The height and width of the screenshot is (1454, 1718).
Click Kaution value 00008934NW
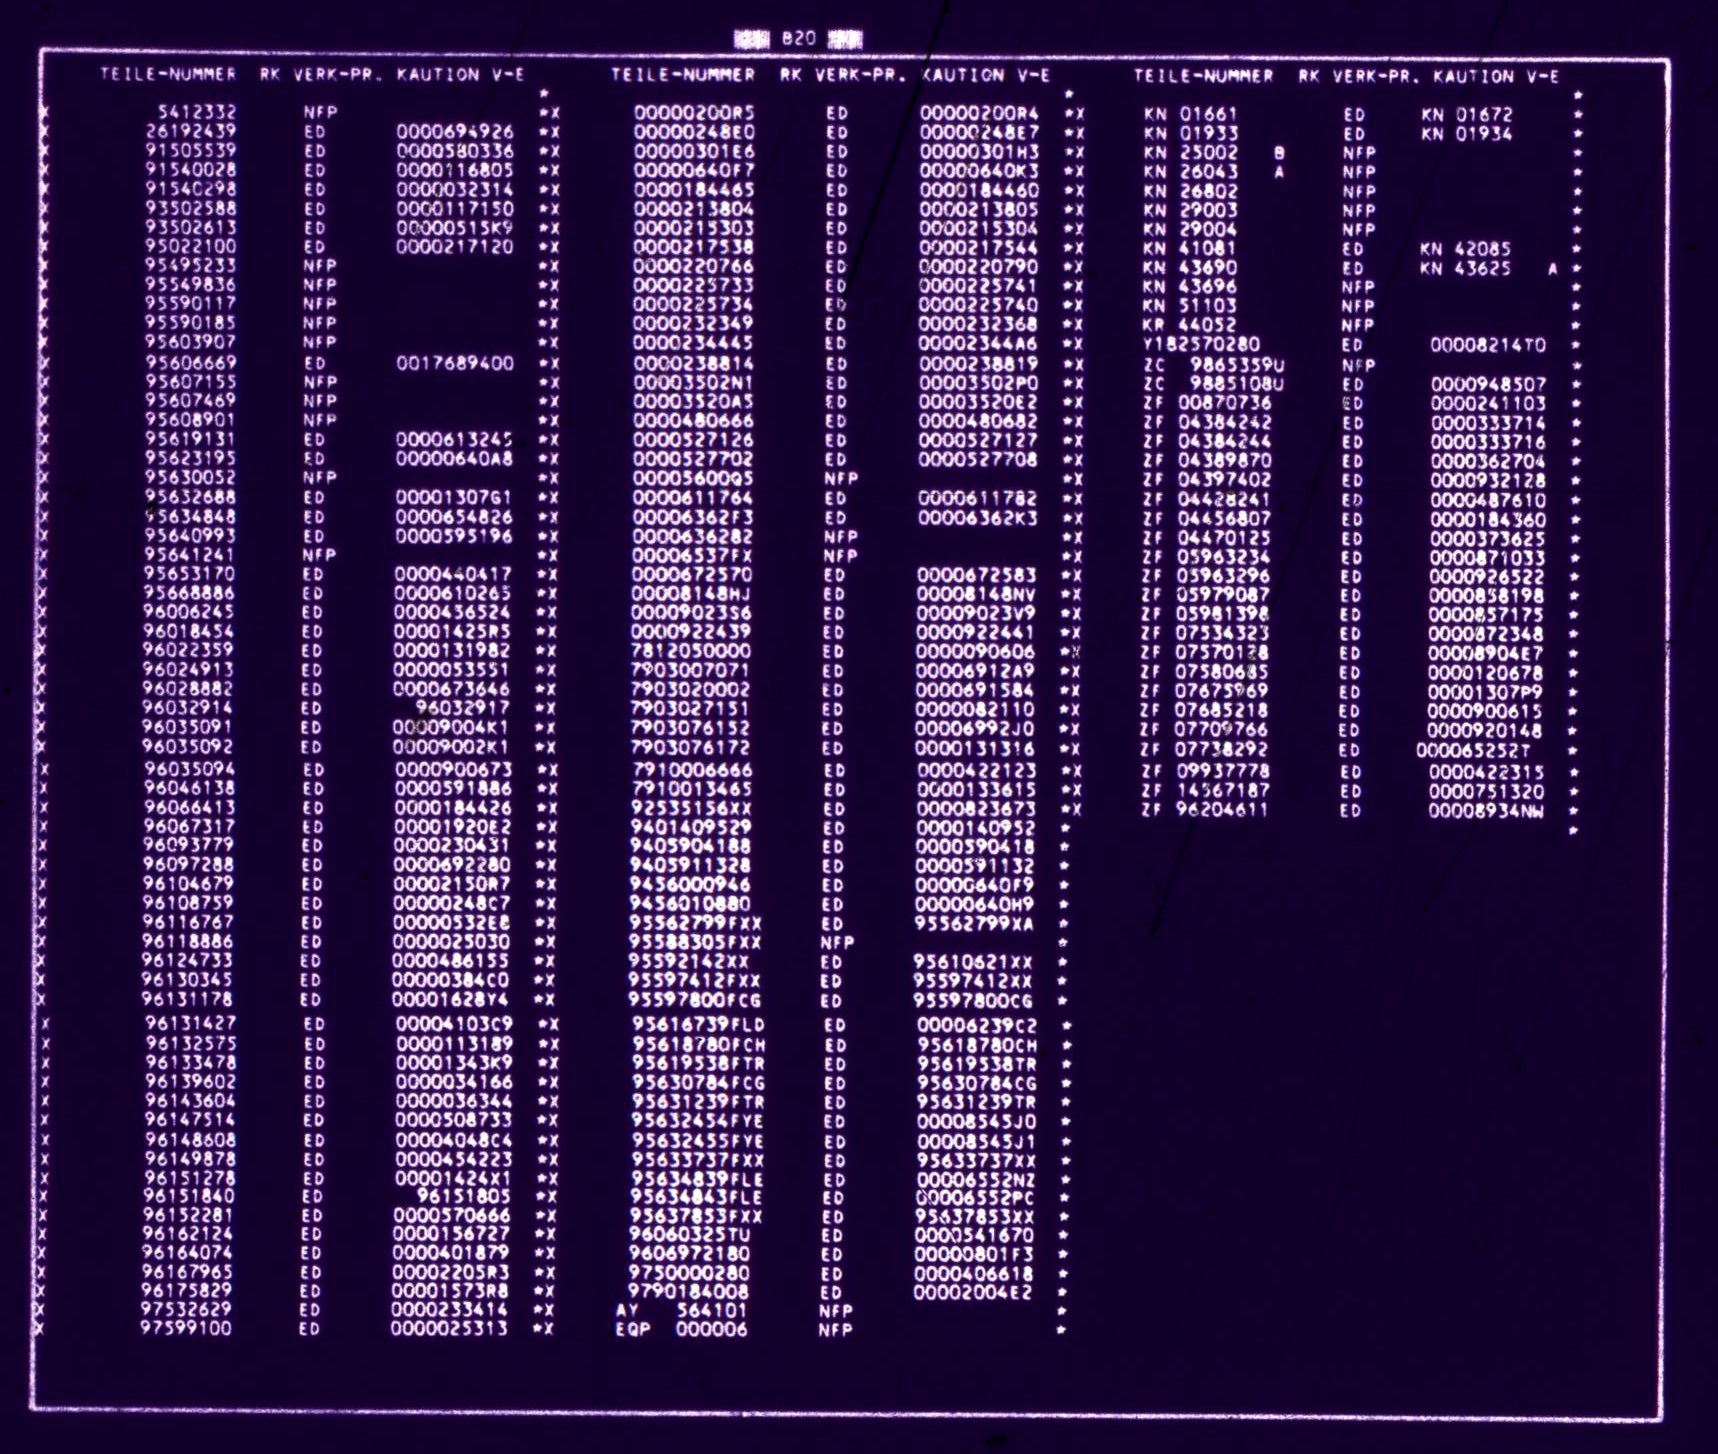[1486, 811]
